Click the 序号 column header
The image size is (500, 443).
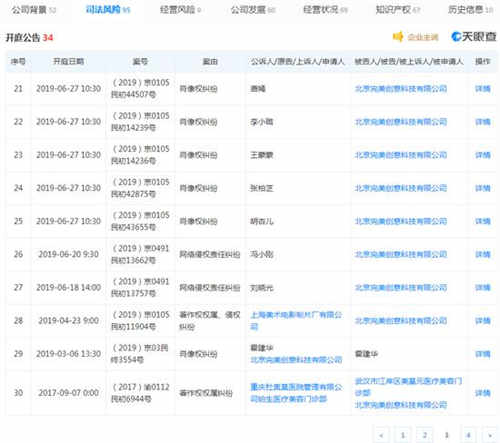pos(18,61)
